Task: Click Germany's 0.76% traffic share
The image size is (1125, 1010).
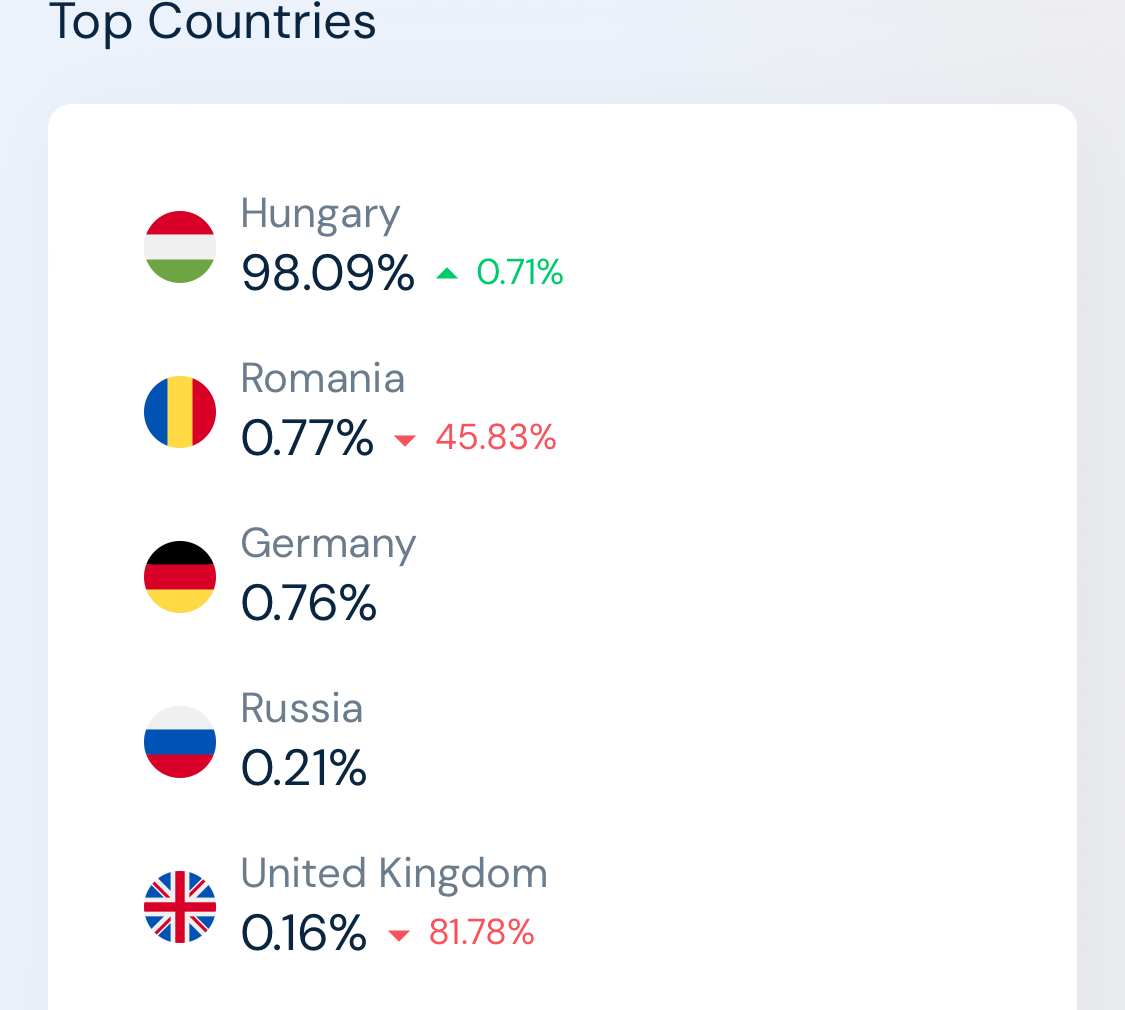Action: [x=309, y=603]
